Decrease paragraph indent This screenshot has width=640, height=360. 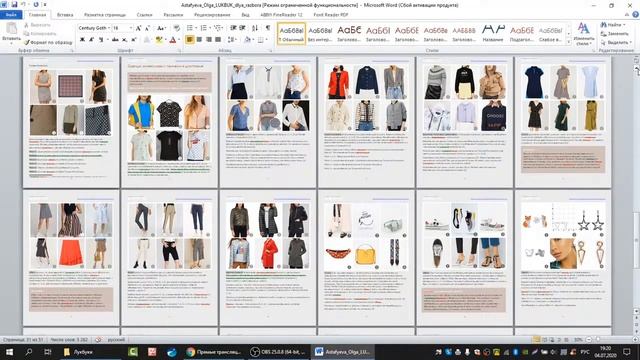click(233, 28)
